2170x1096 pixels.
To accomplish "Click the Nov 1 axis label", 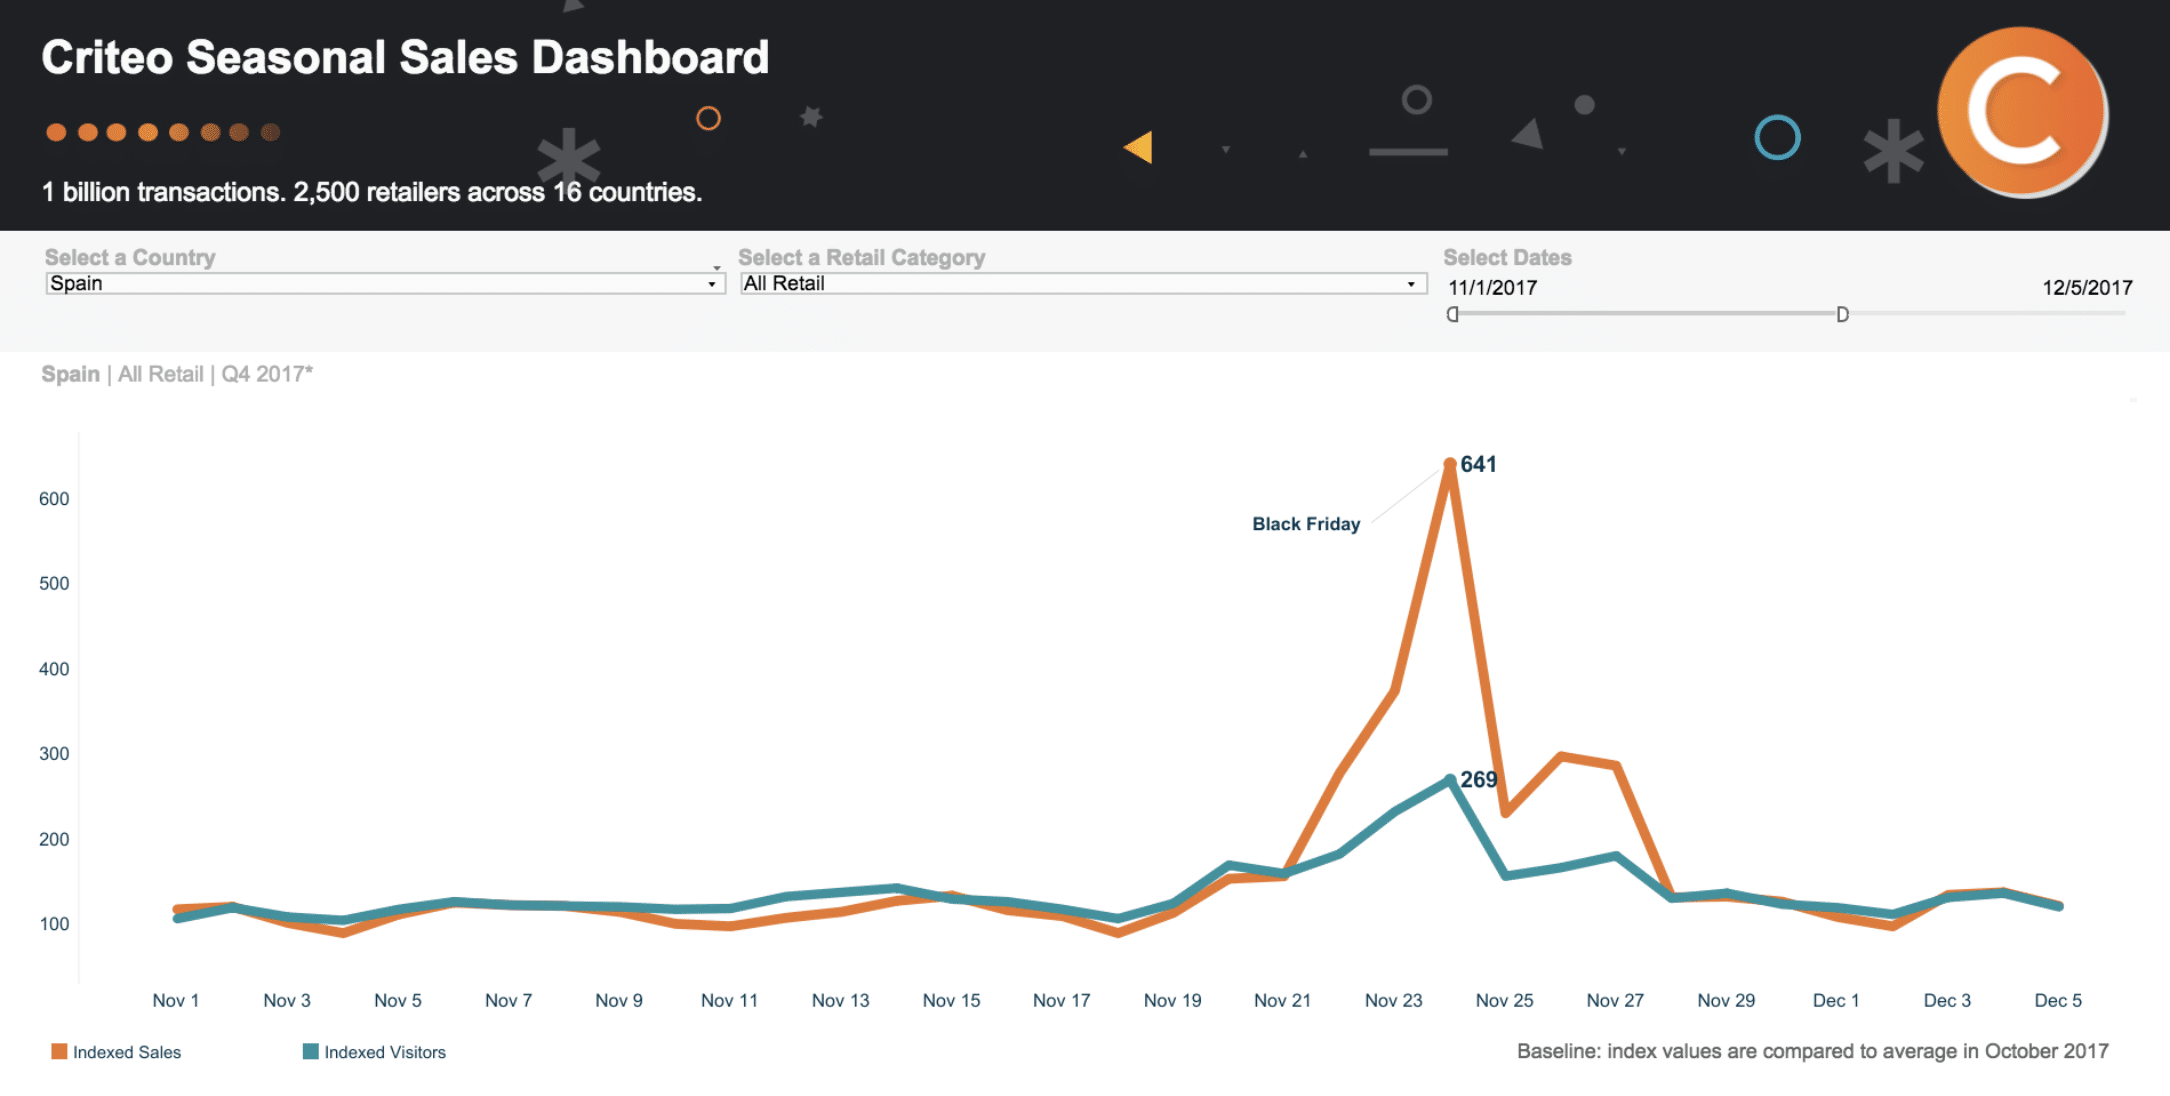I will pyautogui.click(x=176, y=1000).
